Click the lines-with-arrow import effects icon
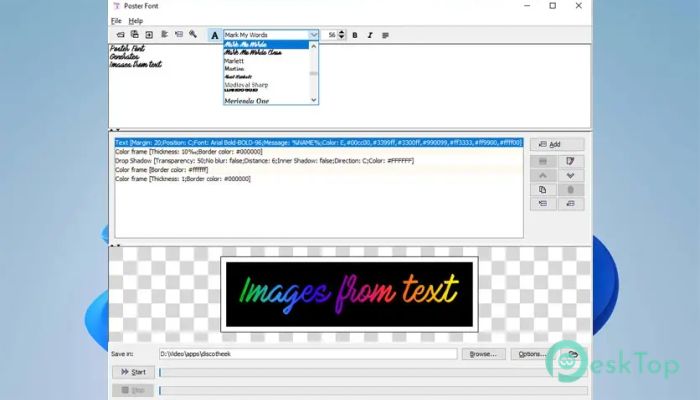The width and height of the screenshot is (700, 400). click(543, 204)
